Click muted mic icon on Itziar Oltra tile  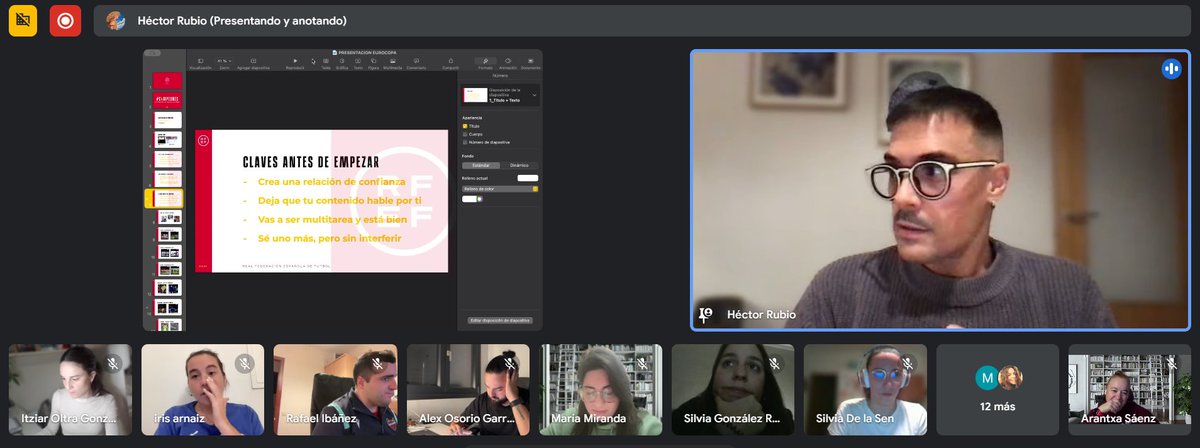point(113,364)
